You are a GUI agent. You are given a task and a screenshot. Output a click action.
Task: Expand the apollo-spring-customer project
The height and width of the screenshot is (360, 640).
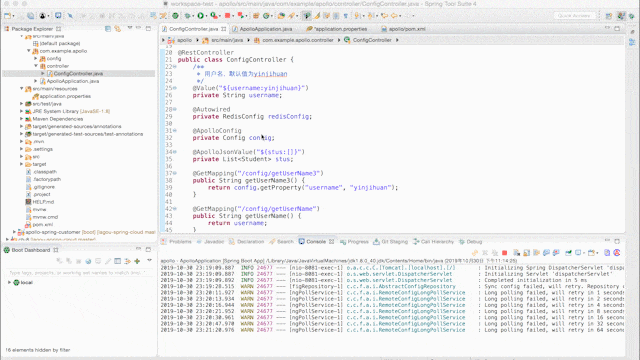pos(14,232)
